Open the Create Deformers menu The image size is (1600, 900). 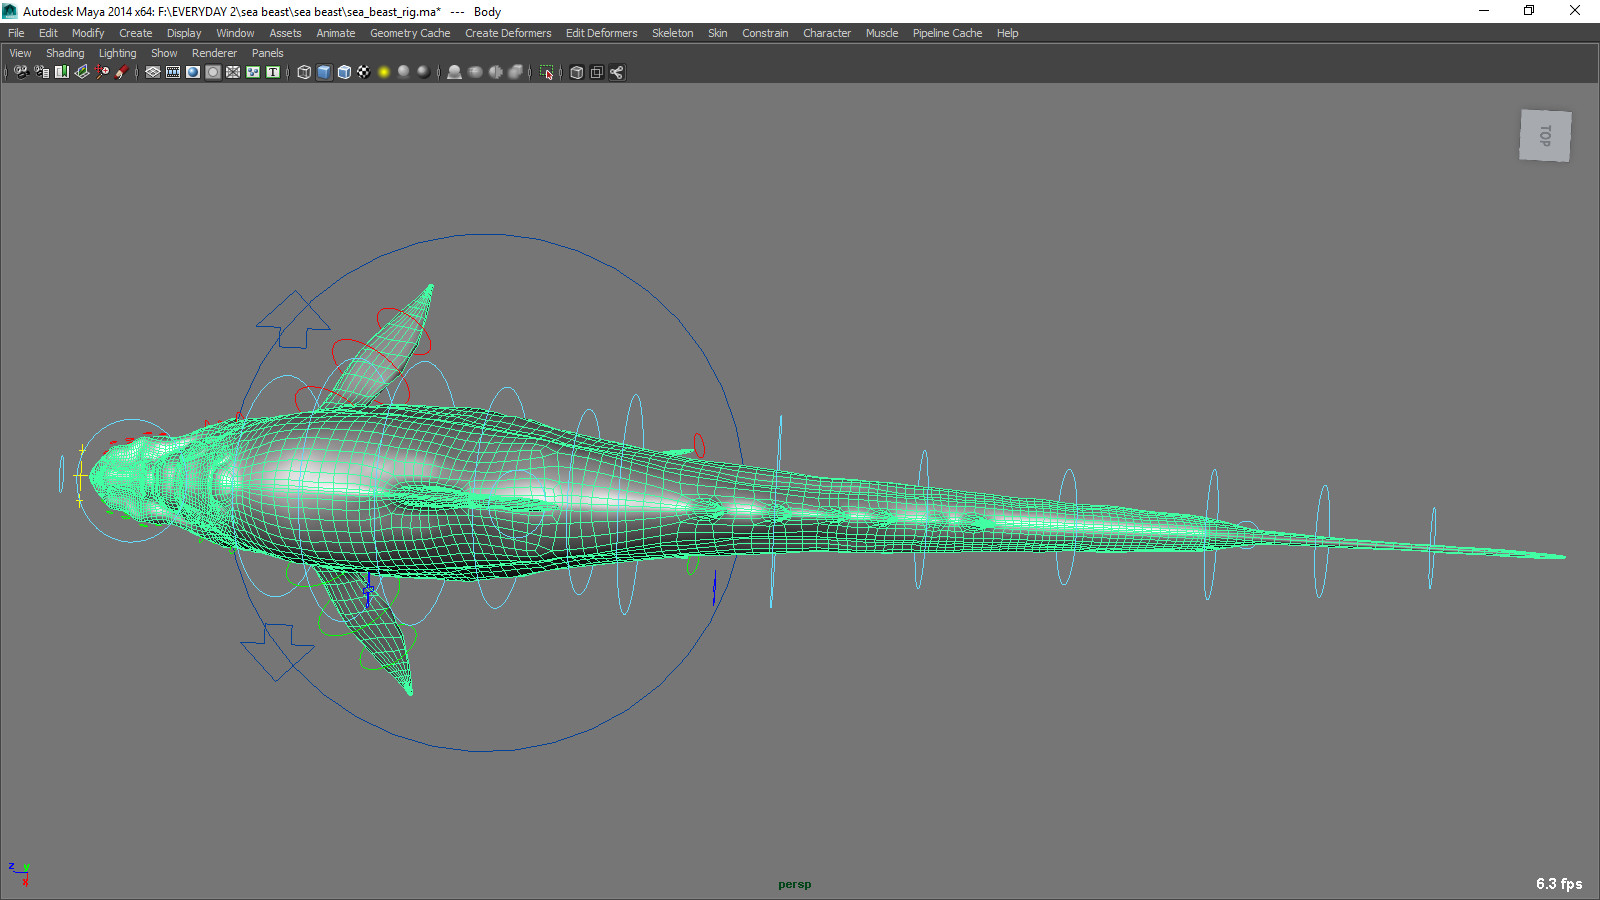pos(508,33)
